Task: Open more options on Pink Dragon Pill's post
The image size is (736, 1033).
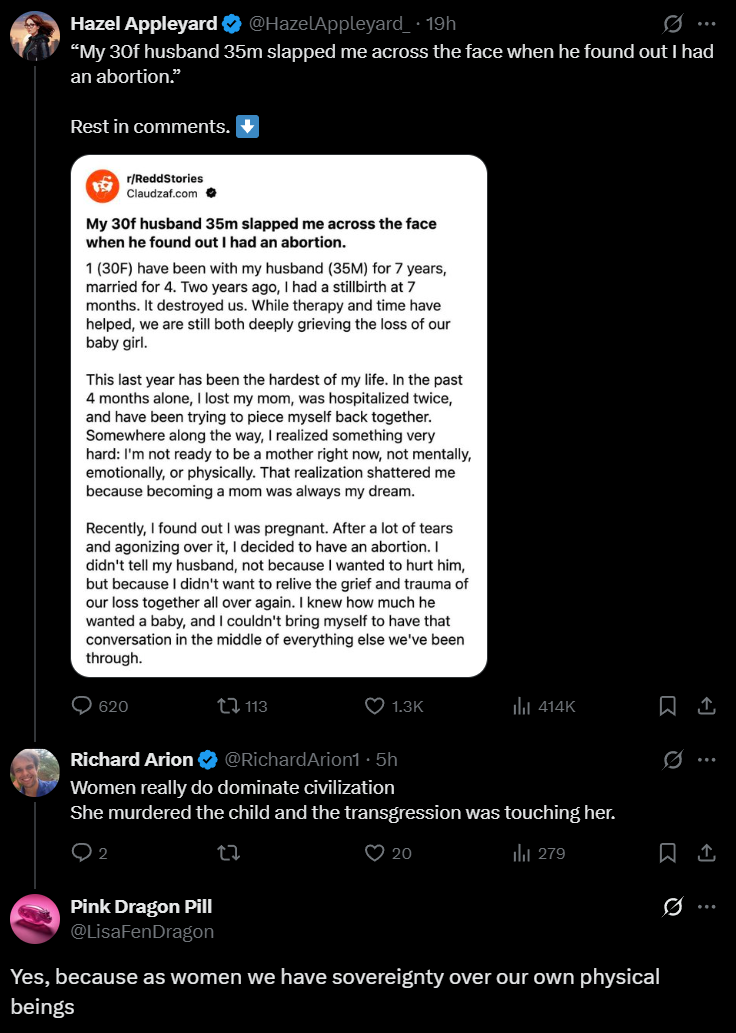Action: (x=707, y=907)
